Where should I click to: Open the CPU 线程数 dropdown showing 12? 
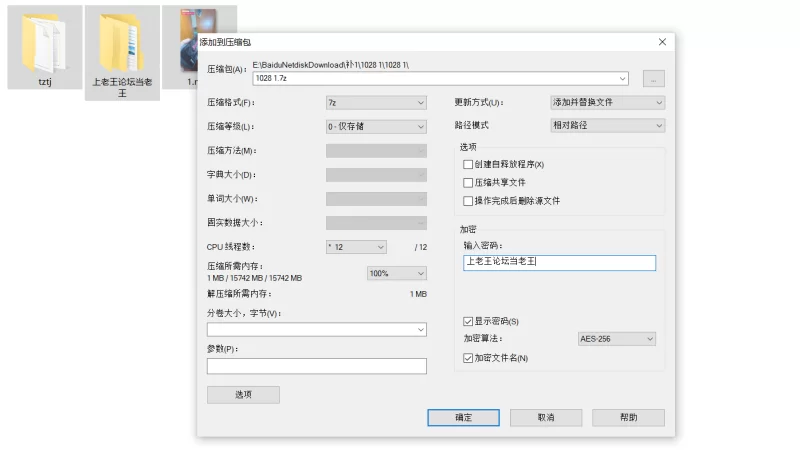(x=356, y=247)
